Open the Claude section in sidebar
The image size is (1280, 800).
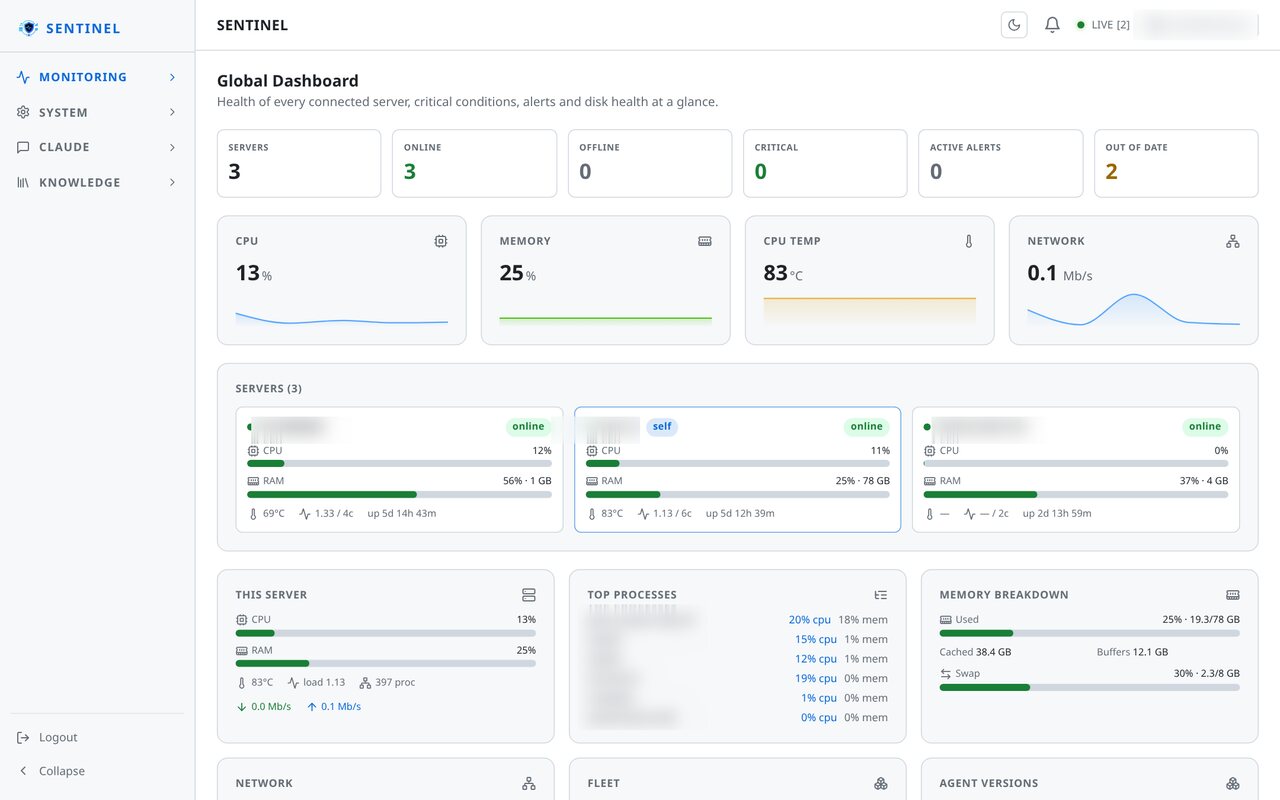click(x=97, y=147)
